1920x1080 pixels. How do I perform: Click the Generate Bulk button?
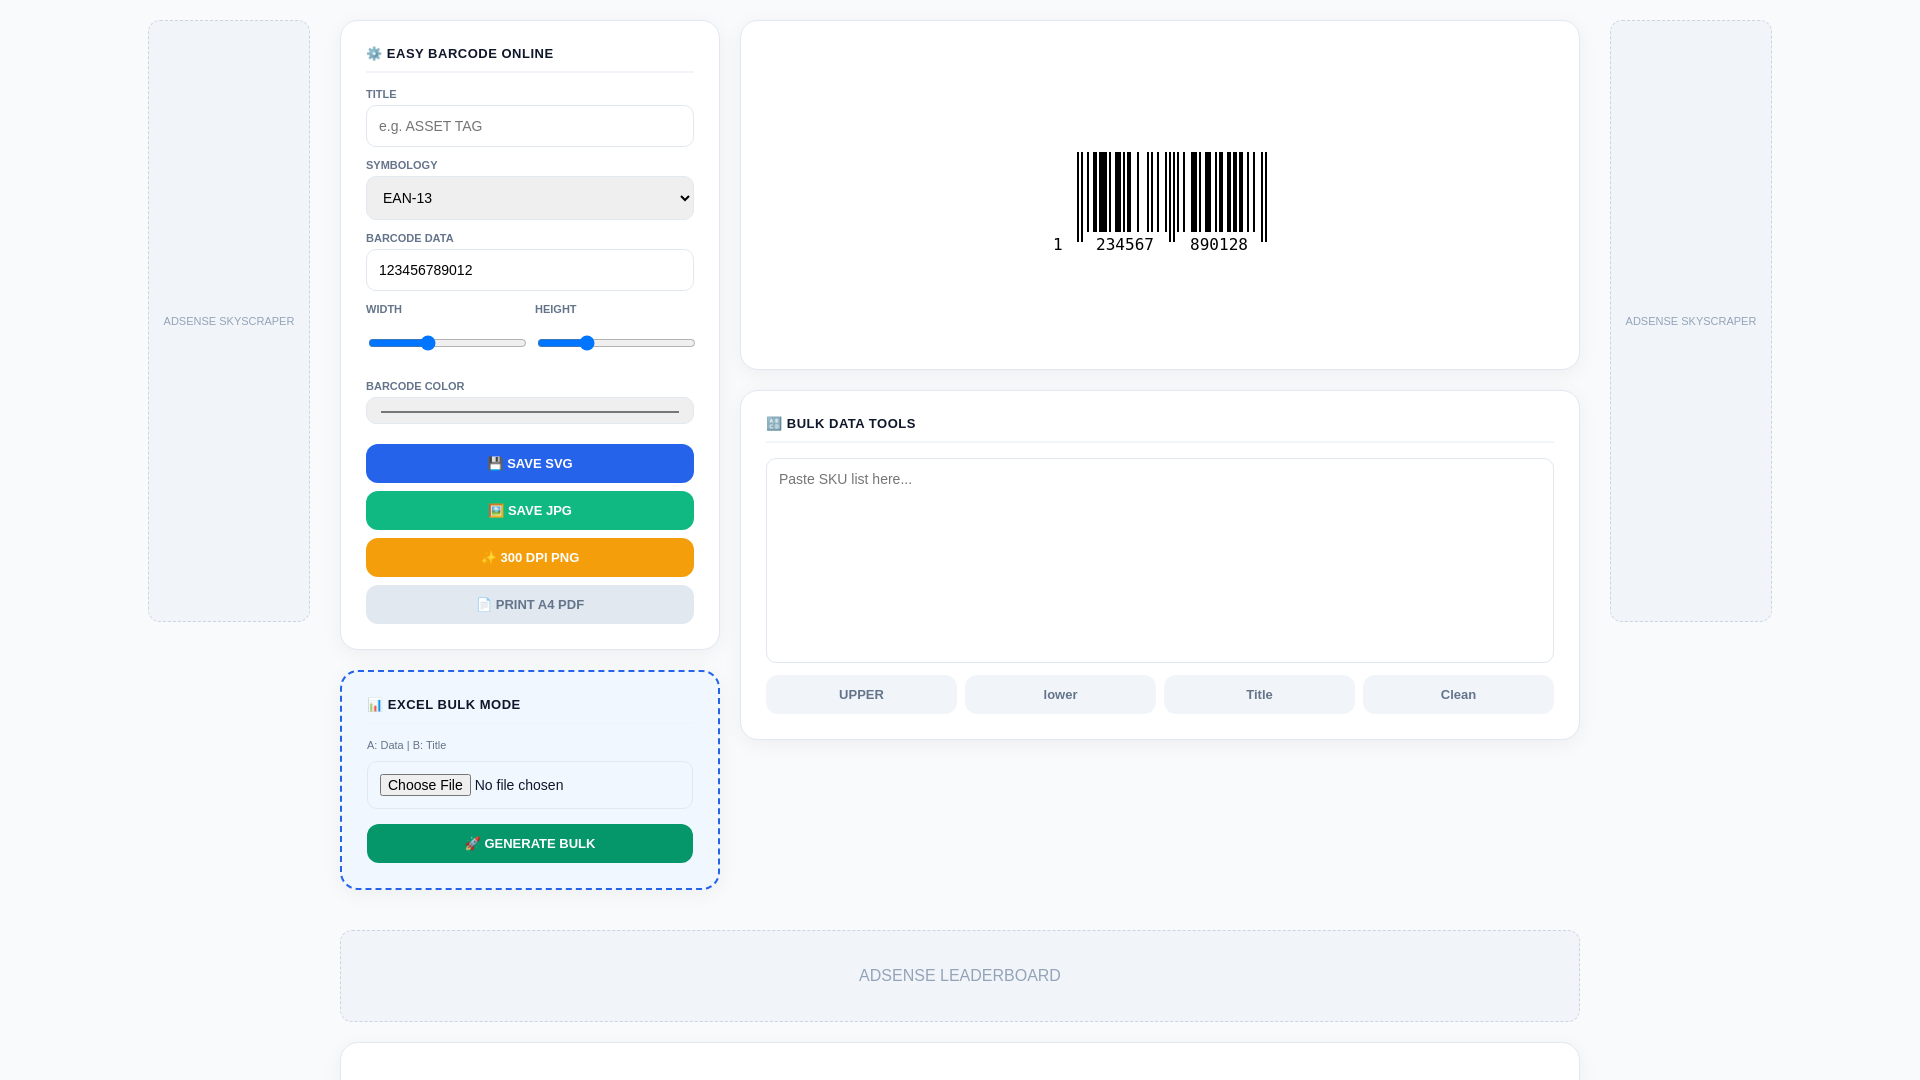529,844
